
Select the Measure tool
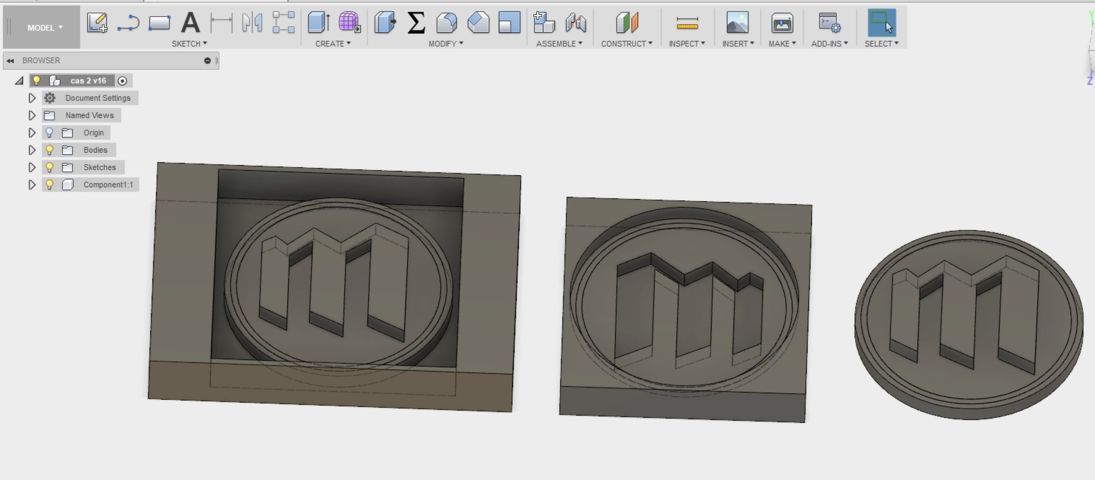point(687,24)
